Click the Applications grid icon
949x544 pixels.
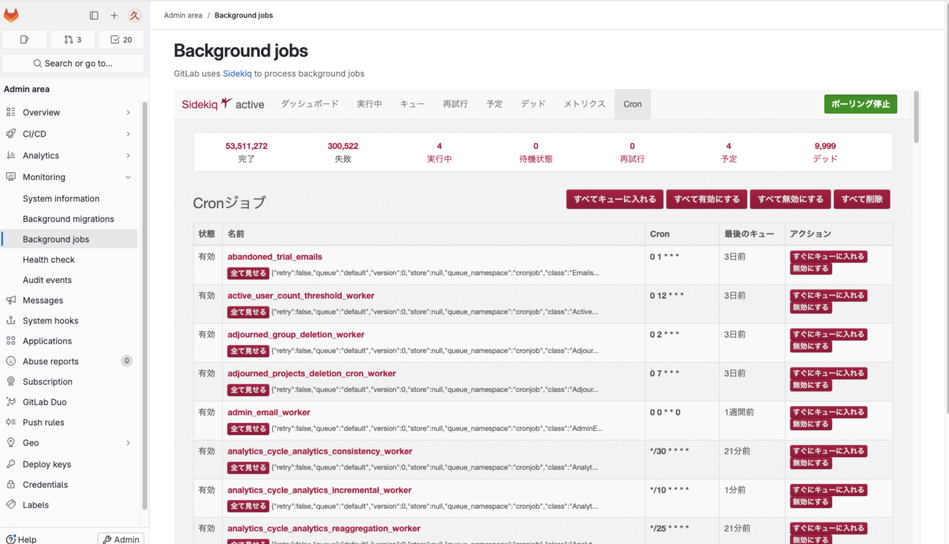pos(10,341)
